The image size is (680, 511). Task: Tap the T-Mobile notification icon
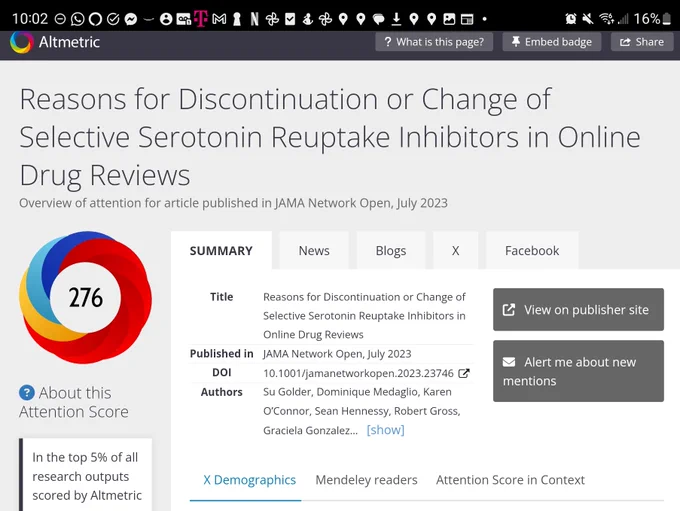(201, 19)
